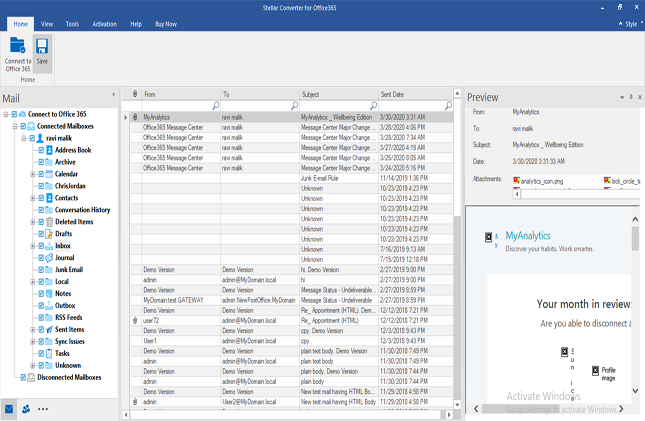Click the three-dots more options icon

point(43,408)
